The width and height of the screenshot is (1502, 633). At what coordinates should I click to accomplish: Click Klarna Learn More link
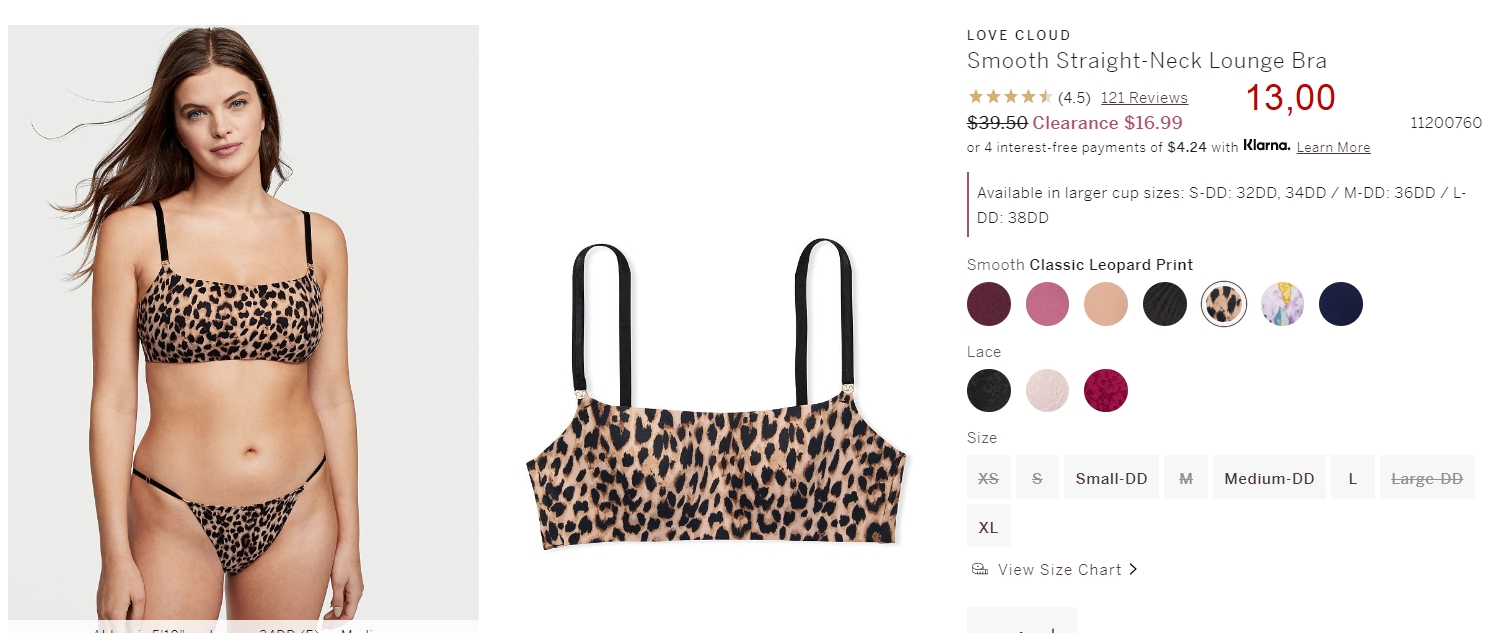(1333, 148)
